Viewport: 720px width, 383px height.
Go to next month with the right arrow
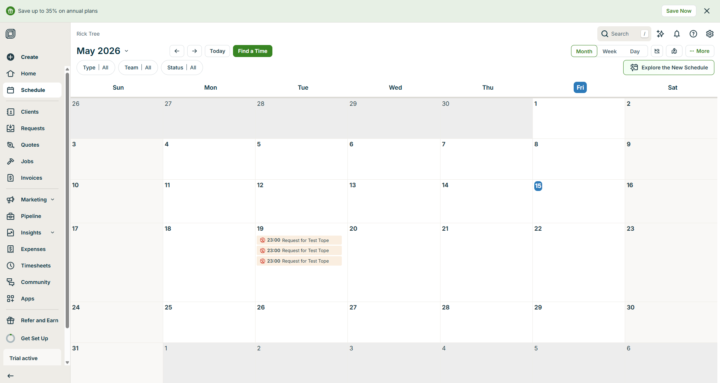pyautogui.click(x=195, y=51)
